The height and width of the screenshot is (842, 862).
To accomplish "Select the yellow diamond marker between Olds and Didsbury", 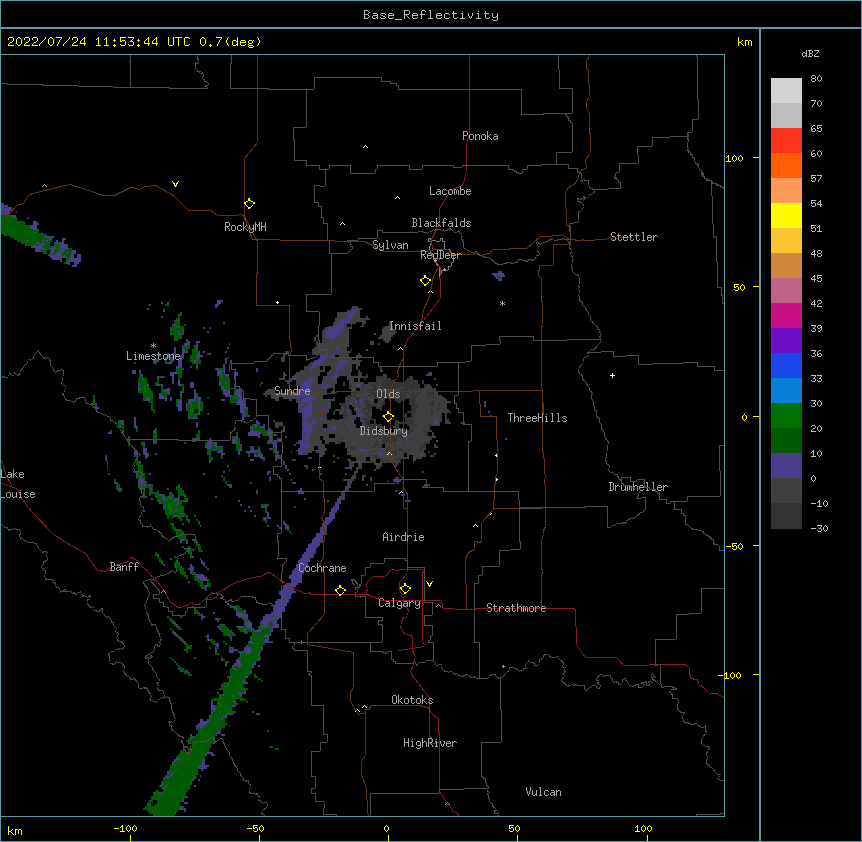I will 388,416.
